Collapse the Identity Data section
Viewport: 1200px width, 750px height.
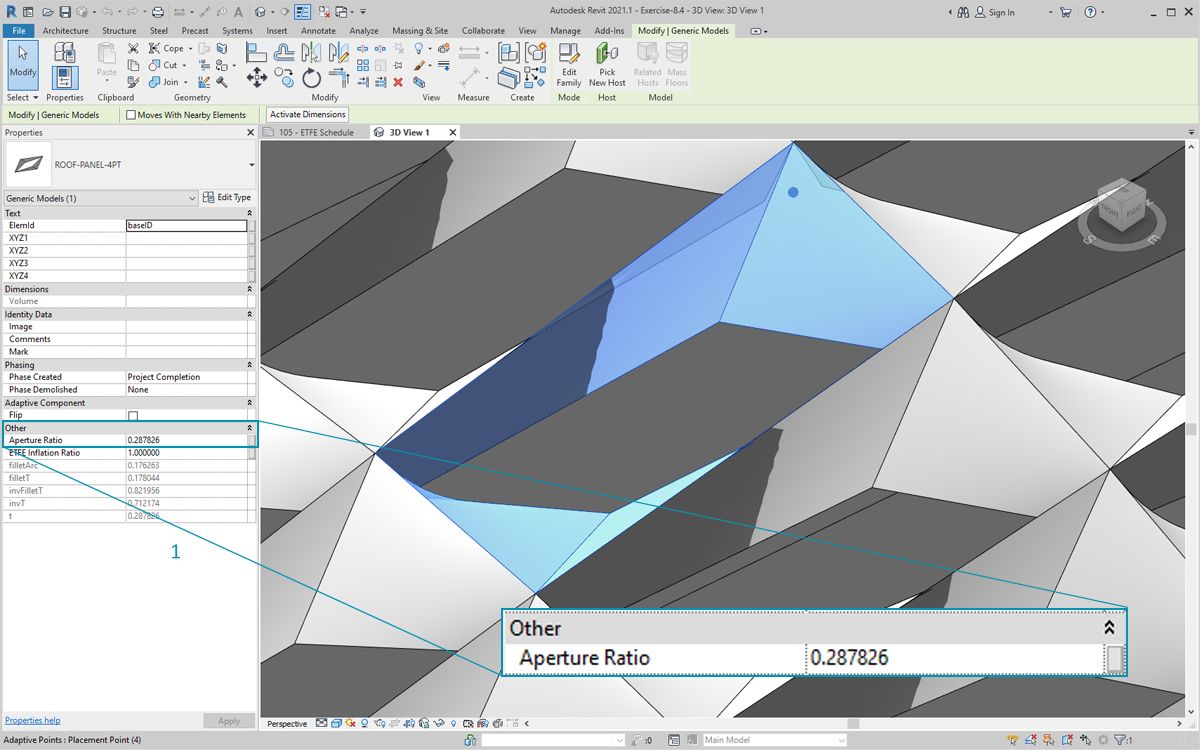249,314
